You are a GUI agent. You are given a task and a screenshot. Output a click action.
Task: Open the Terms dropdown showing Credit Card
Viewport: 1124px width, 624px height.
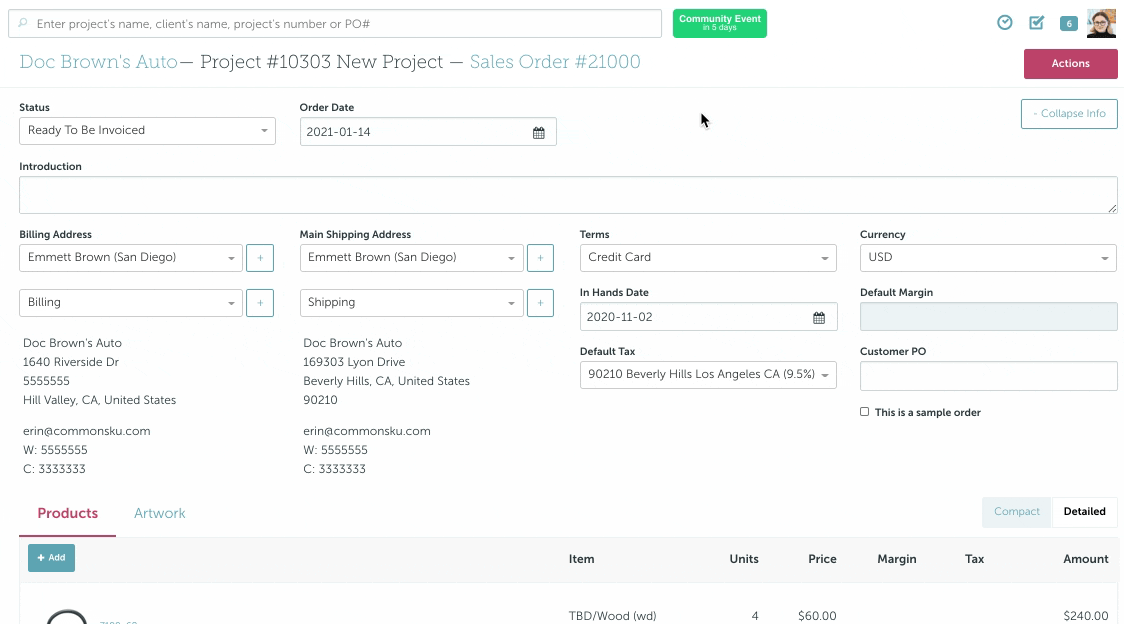click(707, 258)
